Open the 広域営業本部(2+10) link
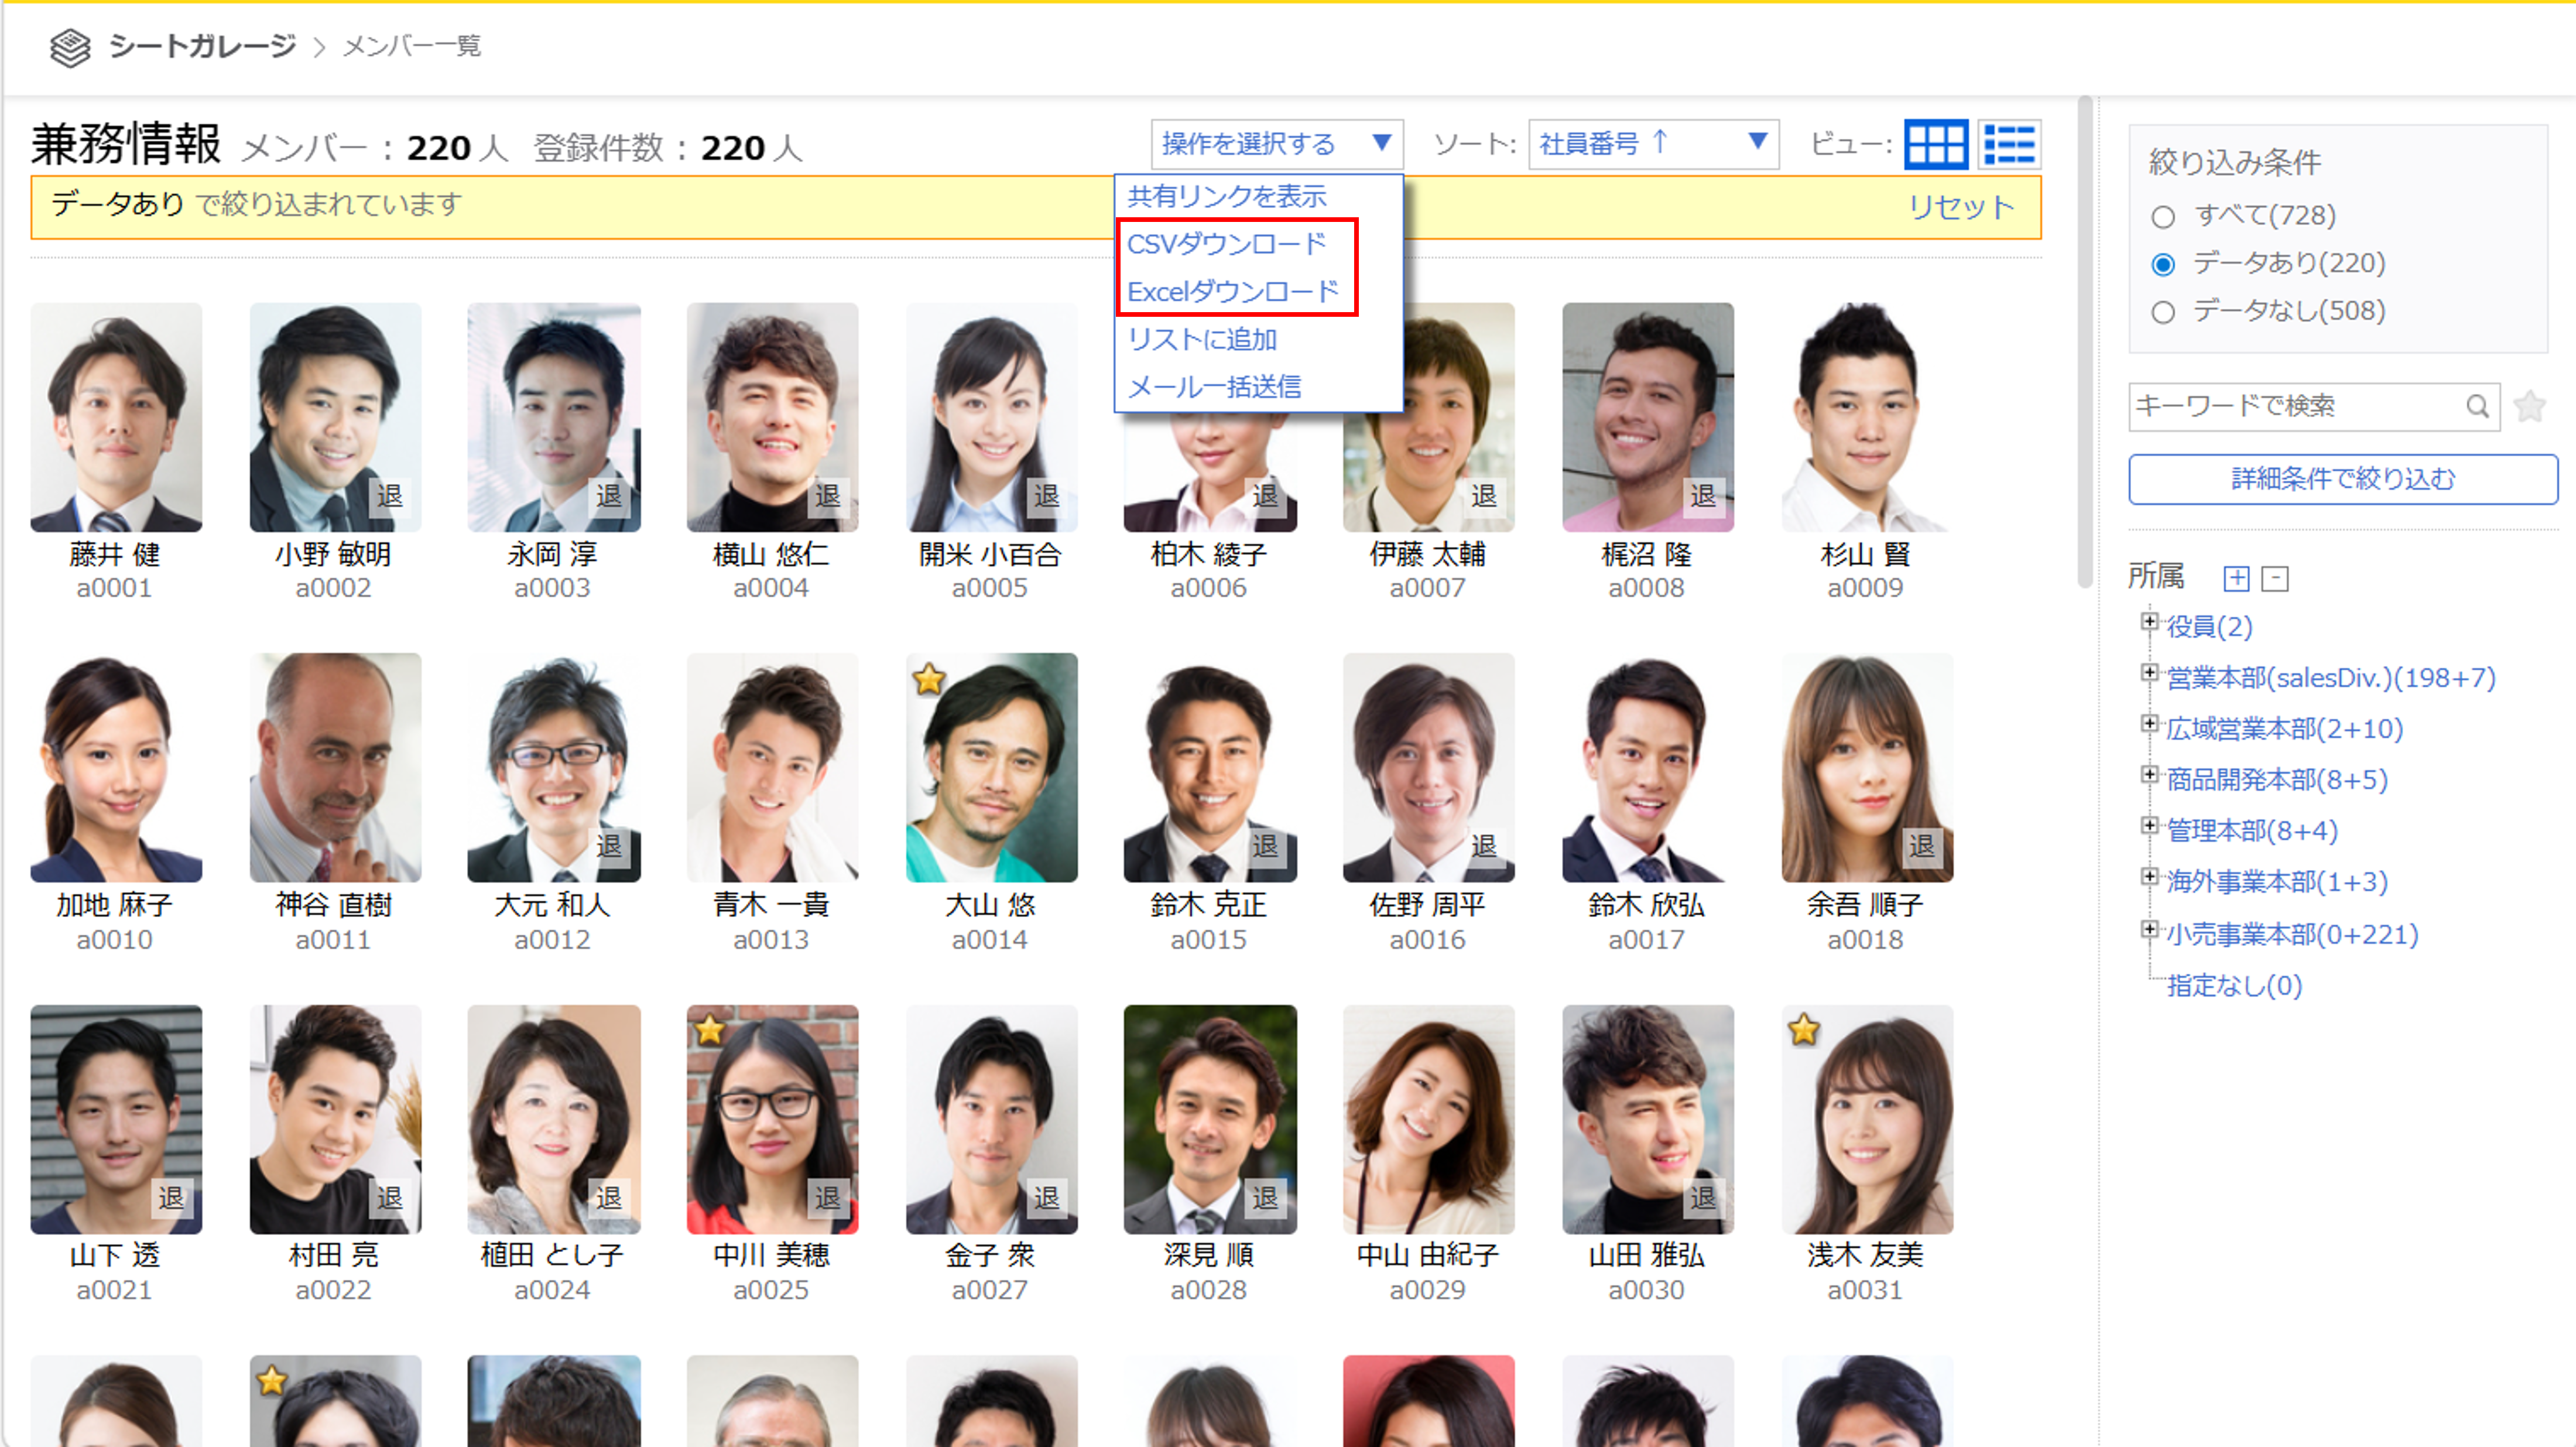Viewport: 2576px width, 1447px height. coord(2284,729)
